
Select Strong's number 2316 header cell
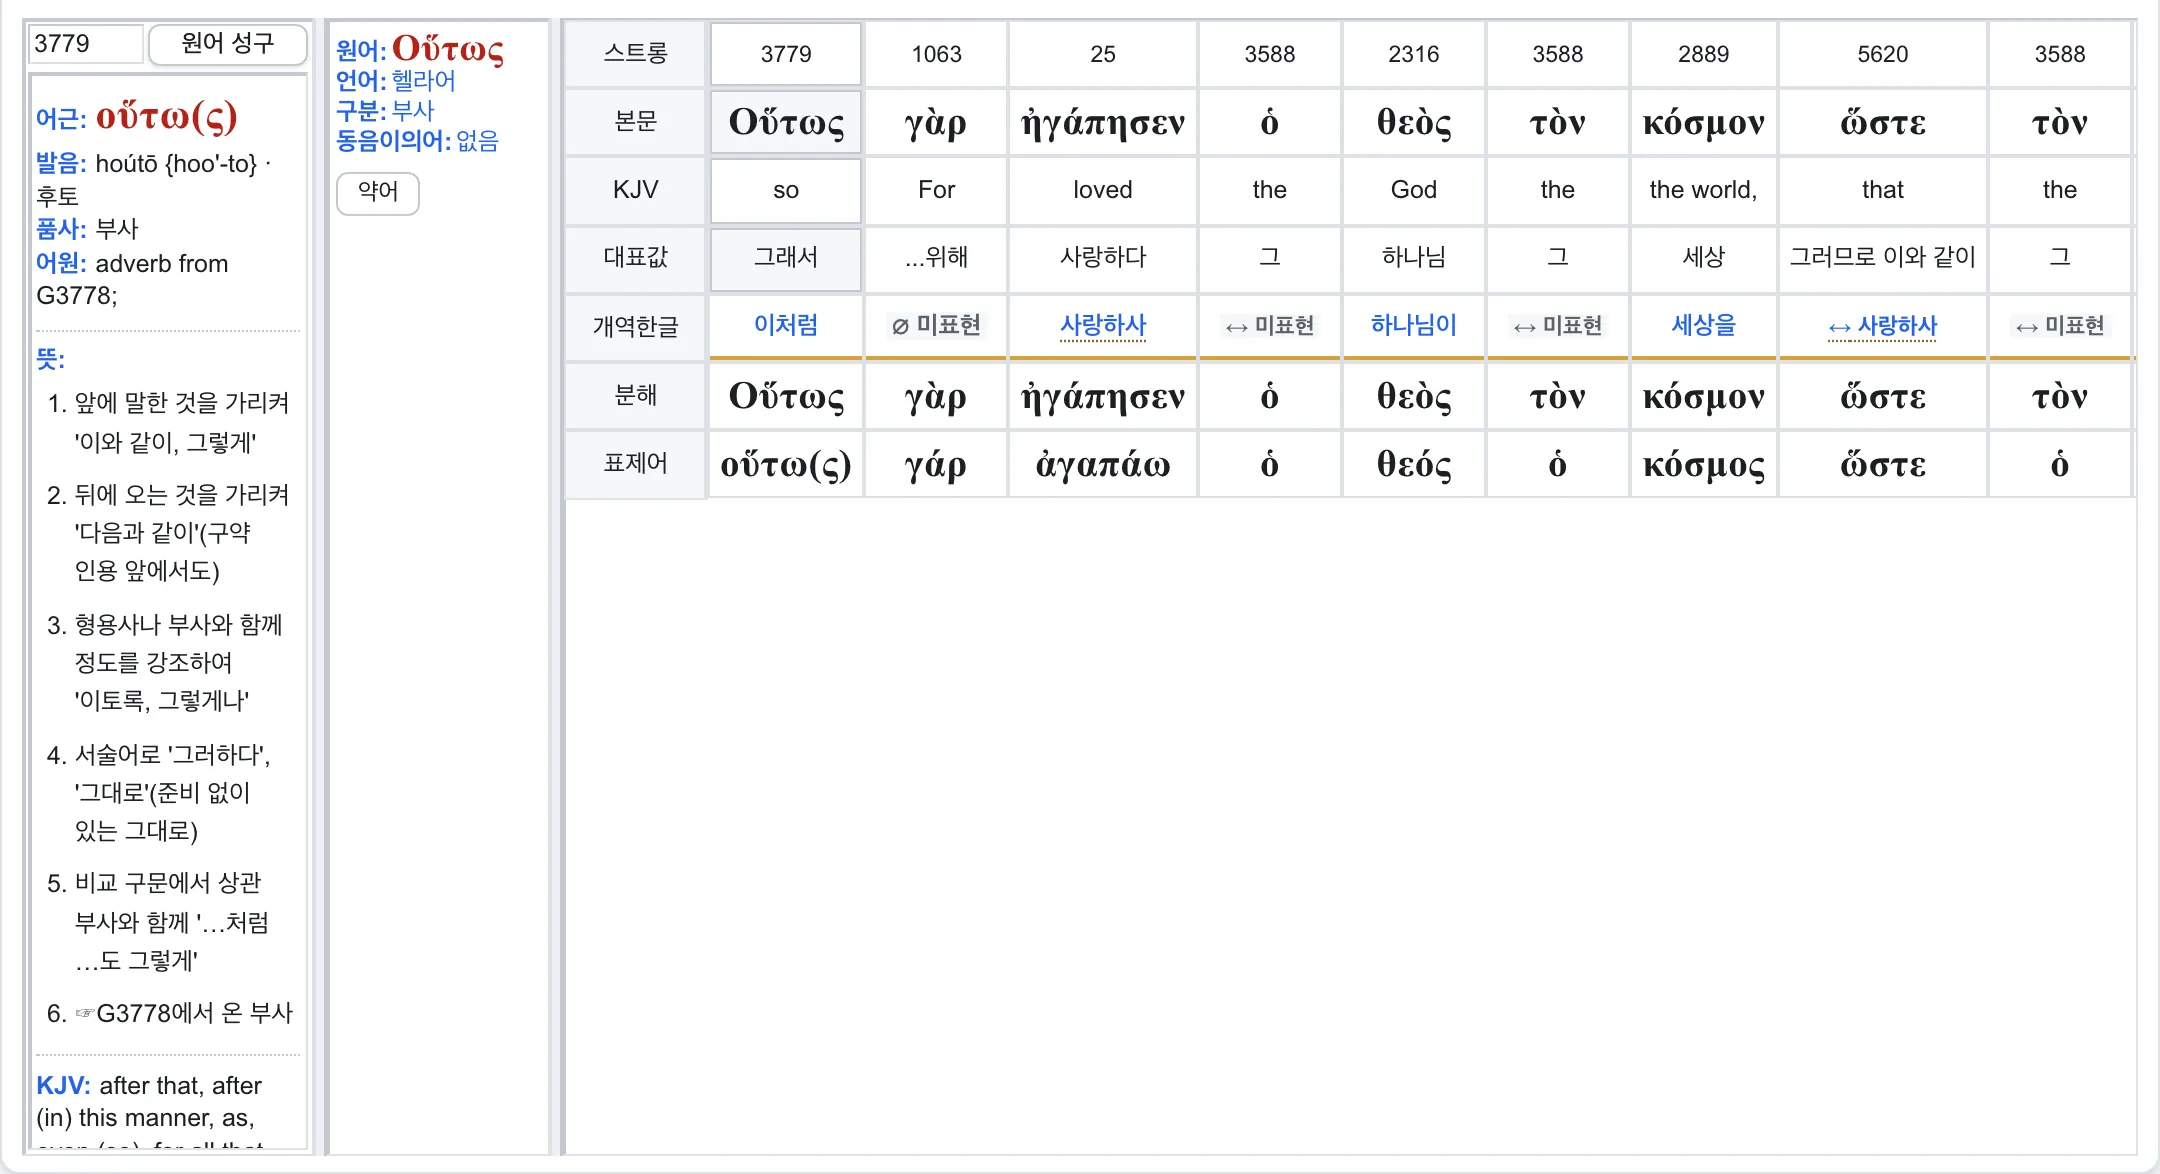(1413, 54)
